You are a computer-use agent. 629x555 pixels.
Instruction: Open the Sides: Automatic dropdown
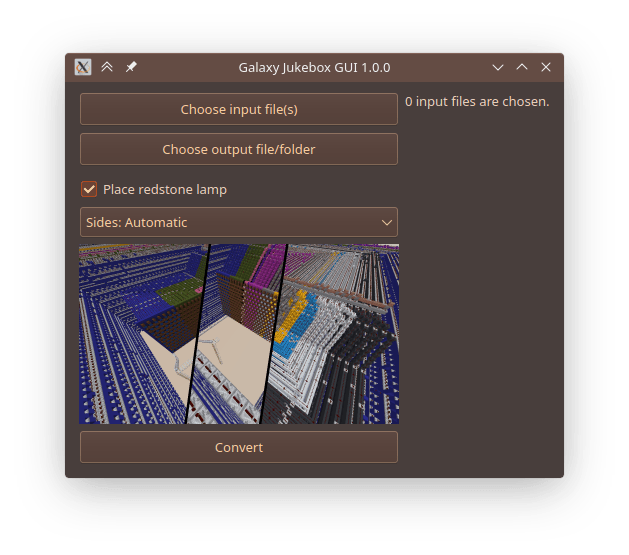point(239,222)
